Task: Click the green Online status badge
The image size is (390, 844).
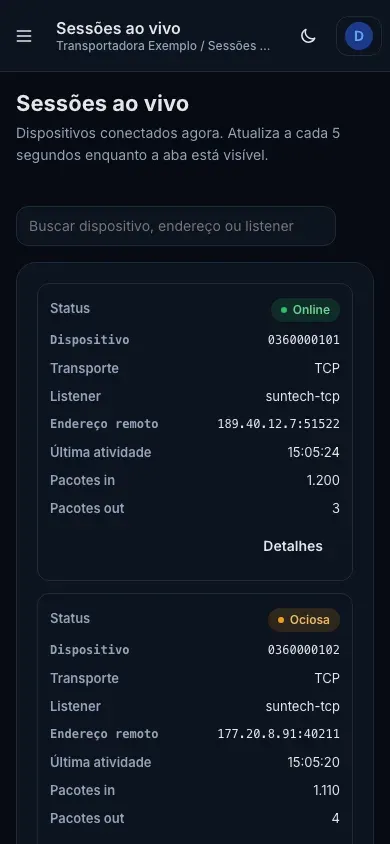Action: tap(306, 310)
